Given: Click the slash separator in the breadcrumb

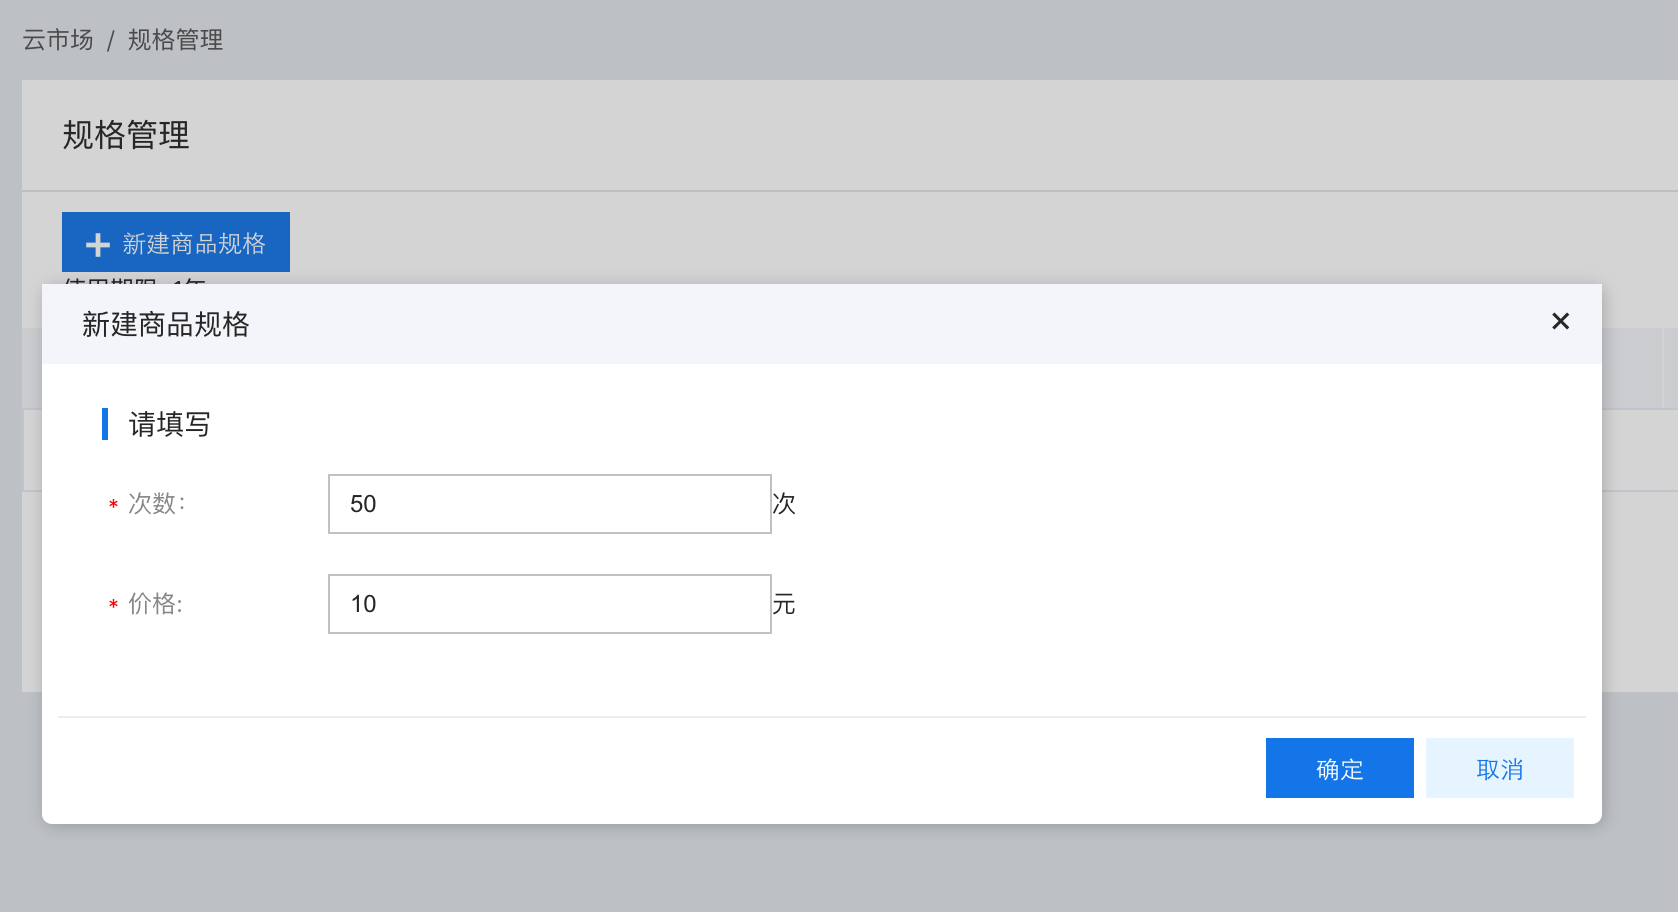Looking at the screenshot, I should tap(111, 41).
